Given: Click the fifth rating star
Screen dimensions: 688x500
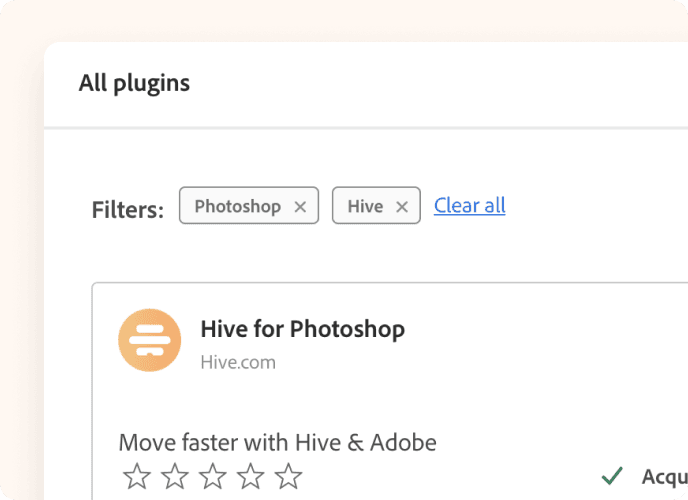Looking at the screenshot, I should pyautogui.click(x=288, y=476).
